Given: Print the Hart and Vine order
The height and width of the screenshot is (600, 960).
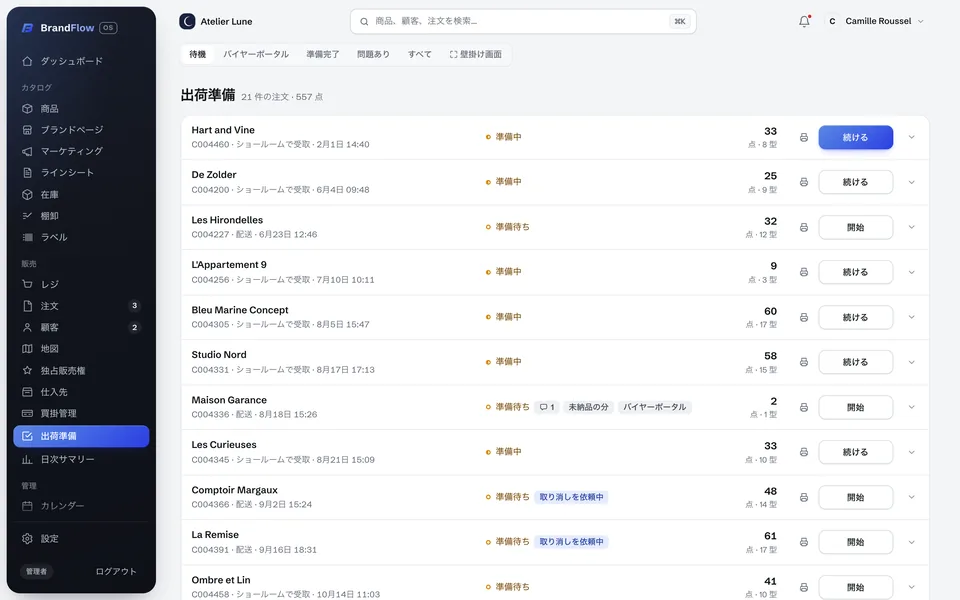Looking at the screenshot, I should click(x=804, y=138).
